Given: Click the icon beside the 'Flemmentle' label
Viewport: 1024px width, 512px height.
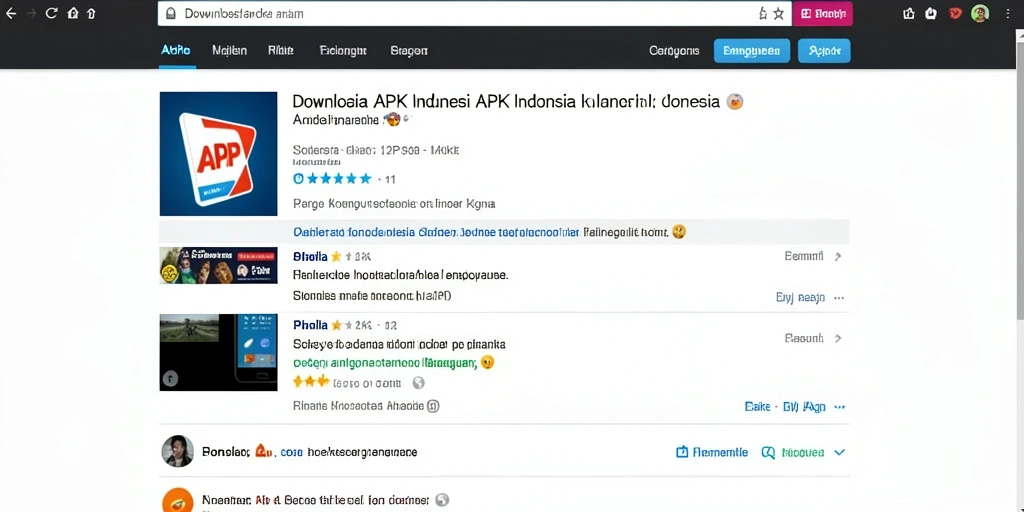Looking at the screenshot, I should tap(682, 452).
